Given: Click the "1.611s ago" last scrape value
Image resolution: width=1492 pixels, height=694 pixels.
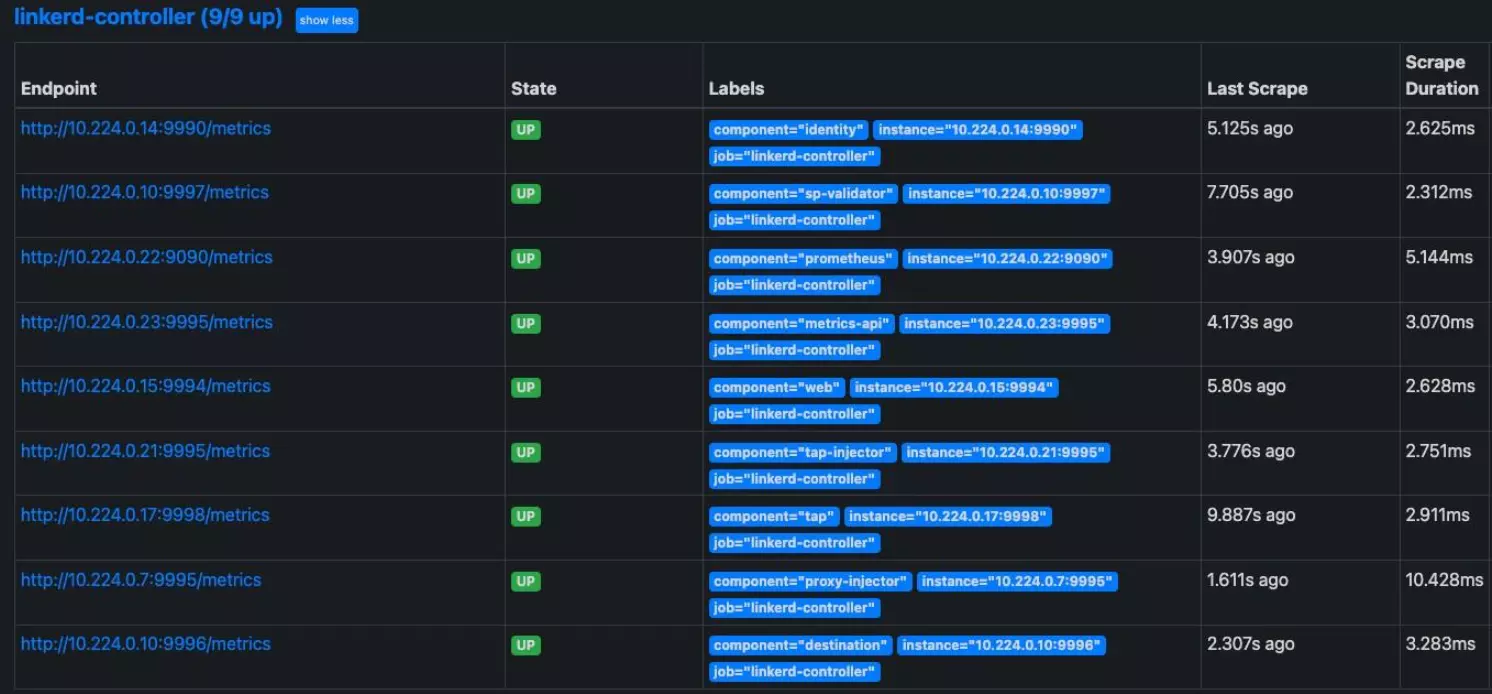Looking at the screenshot, I should 1247,580.
